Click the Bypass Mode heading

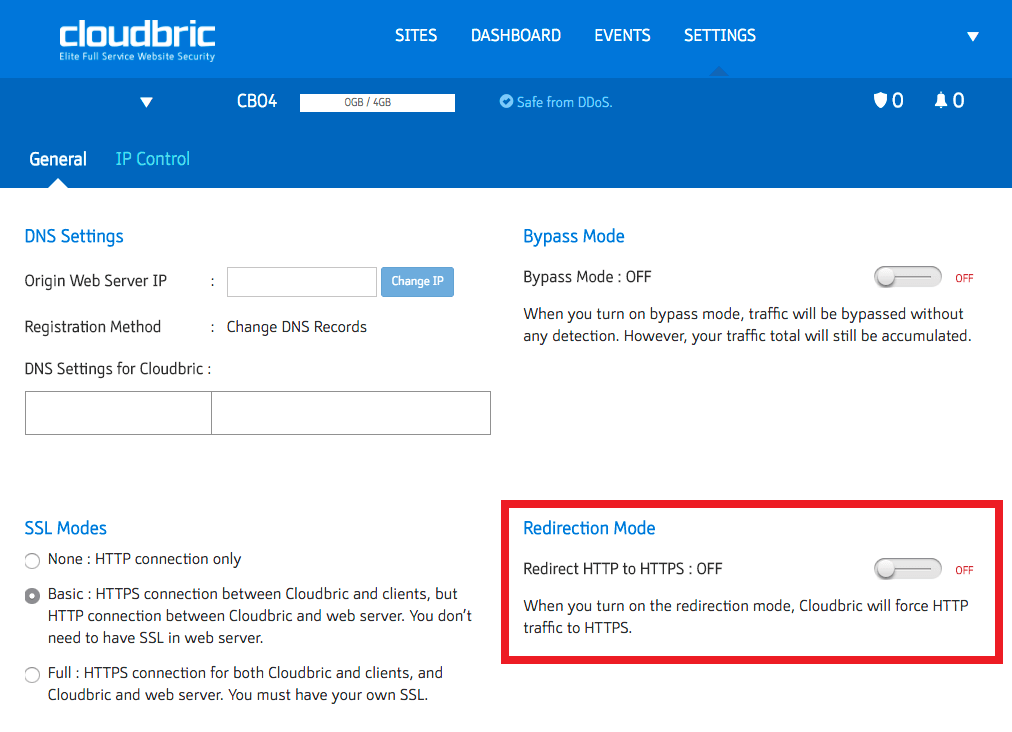(x=574, y=237)
